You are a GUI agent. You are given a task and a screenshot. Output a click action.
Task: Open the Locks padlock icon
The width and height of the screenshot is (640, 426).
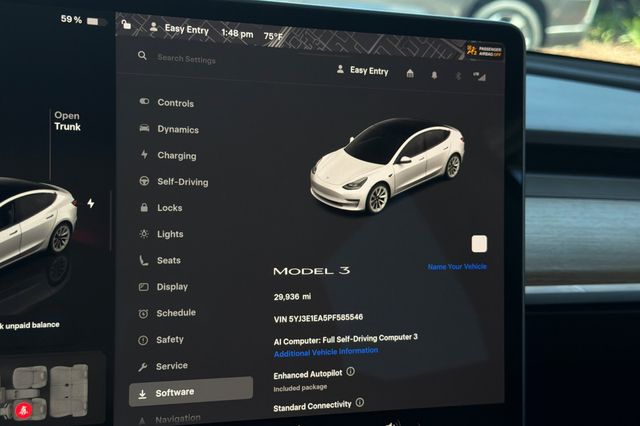pos(144,208)
